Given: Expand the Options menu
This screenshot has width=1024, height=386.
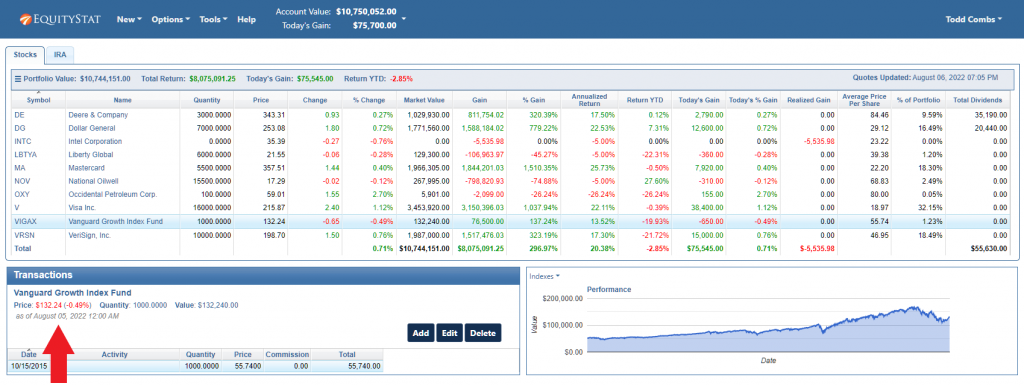Looking at the screenshot, I should (x=170, y=20).
